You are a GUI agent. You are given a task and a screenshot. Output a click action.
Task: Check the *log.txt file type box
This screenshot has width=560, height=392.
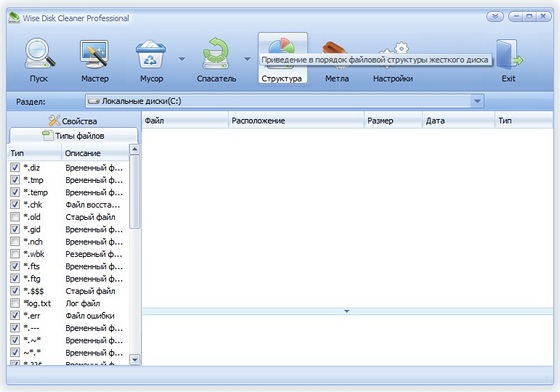(x=15, y=303)
